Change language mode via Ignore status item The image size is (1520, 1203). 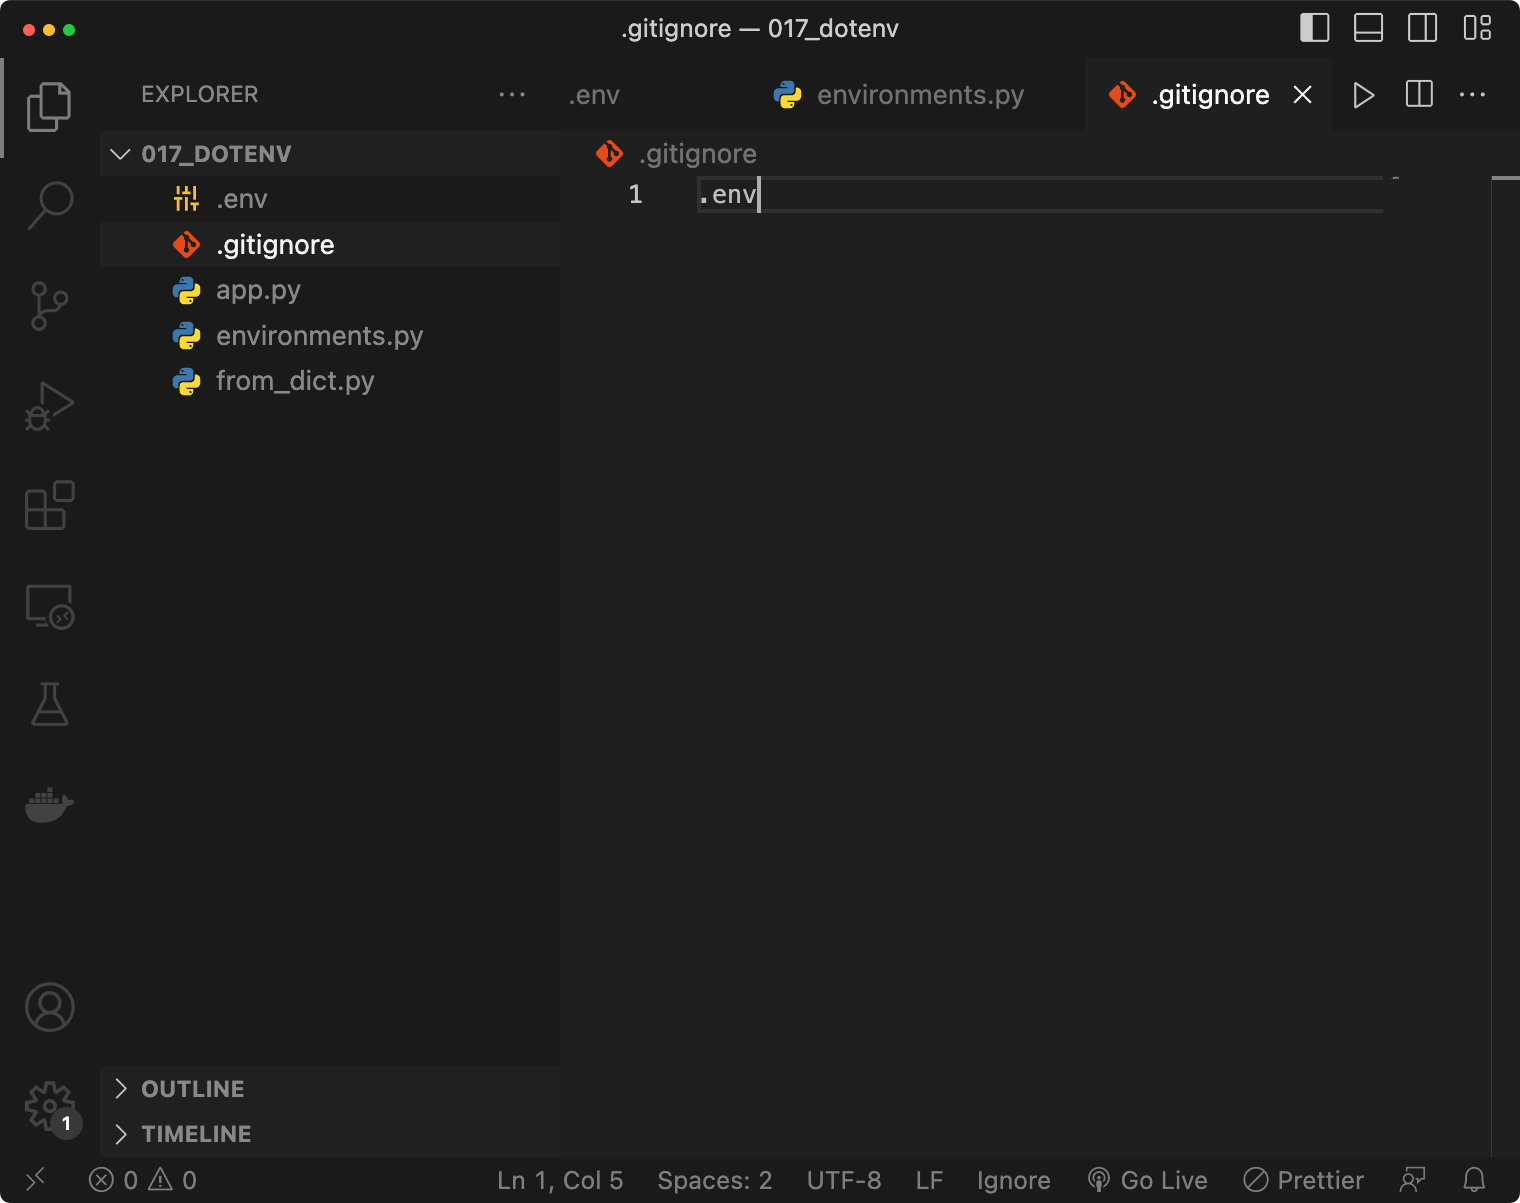[x=1013, y=1180]
